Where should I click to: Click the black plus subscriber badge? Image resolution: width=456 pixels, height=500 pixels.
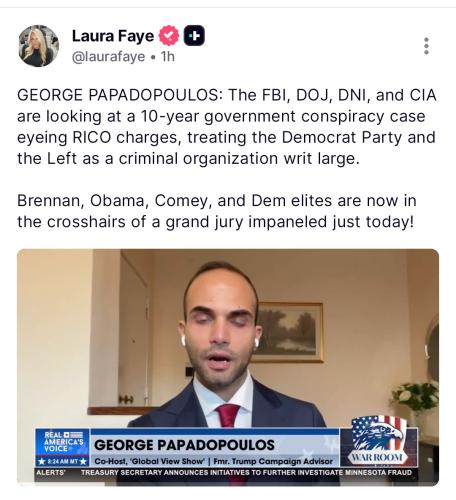(194, 35)
